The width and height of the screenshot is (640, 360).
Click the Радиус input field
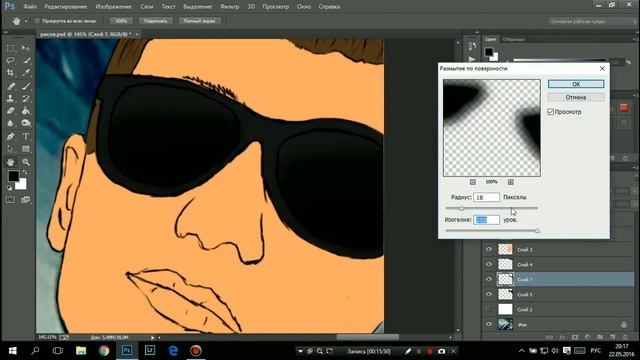click(x=486, y=197)
